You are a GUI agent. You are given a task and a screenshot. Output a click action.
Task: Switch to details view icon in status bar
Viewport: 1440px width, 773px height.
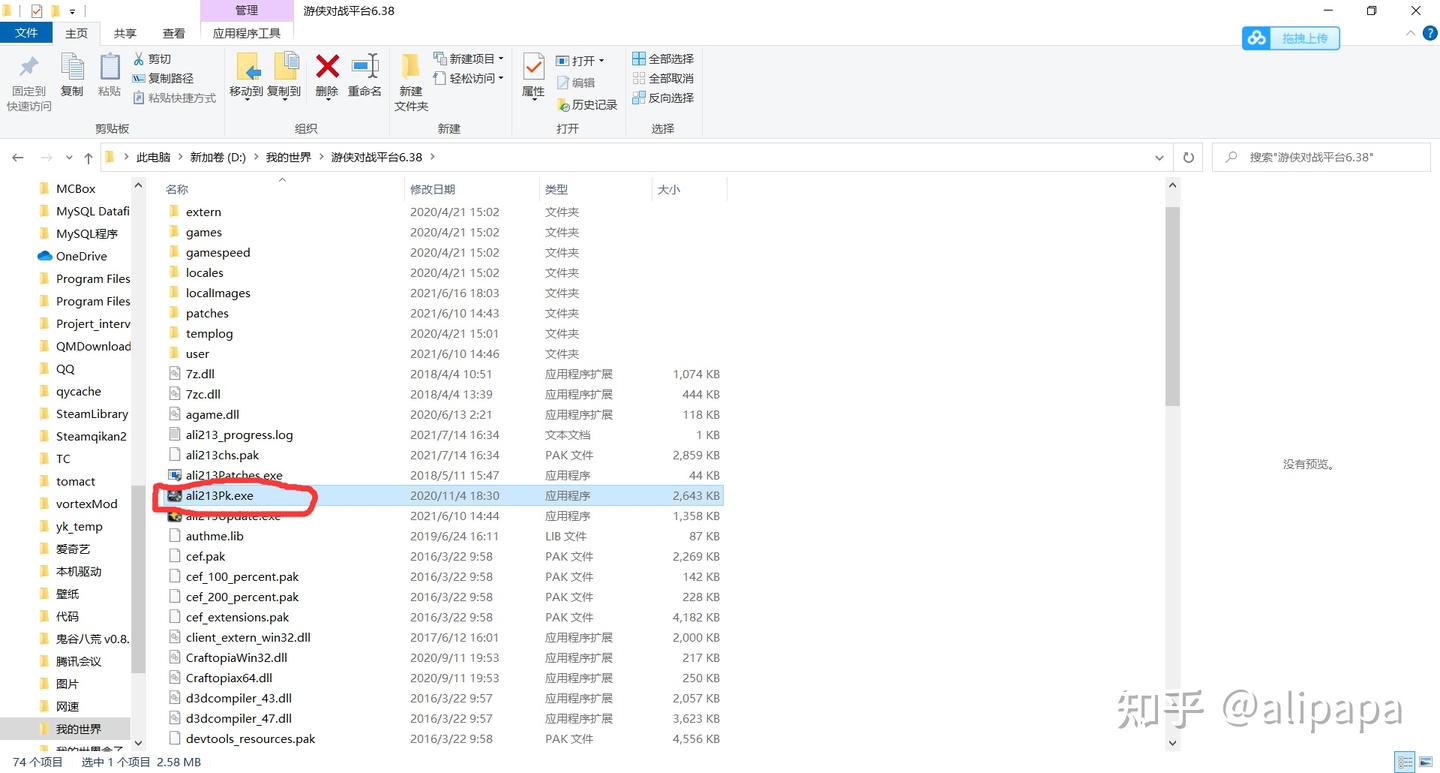1405,762
